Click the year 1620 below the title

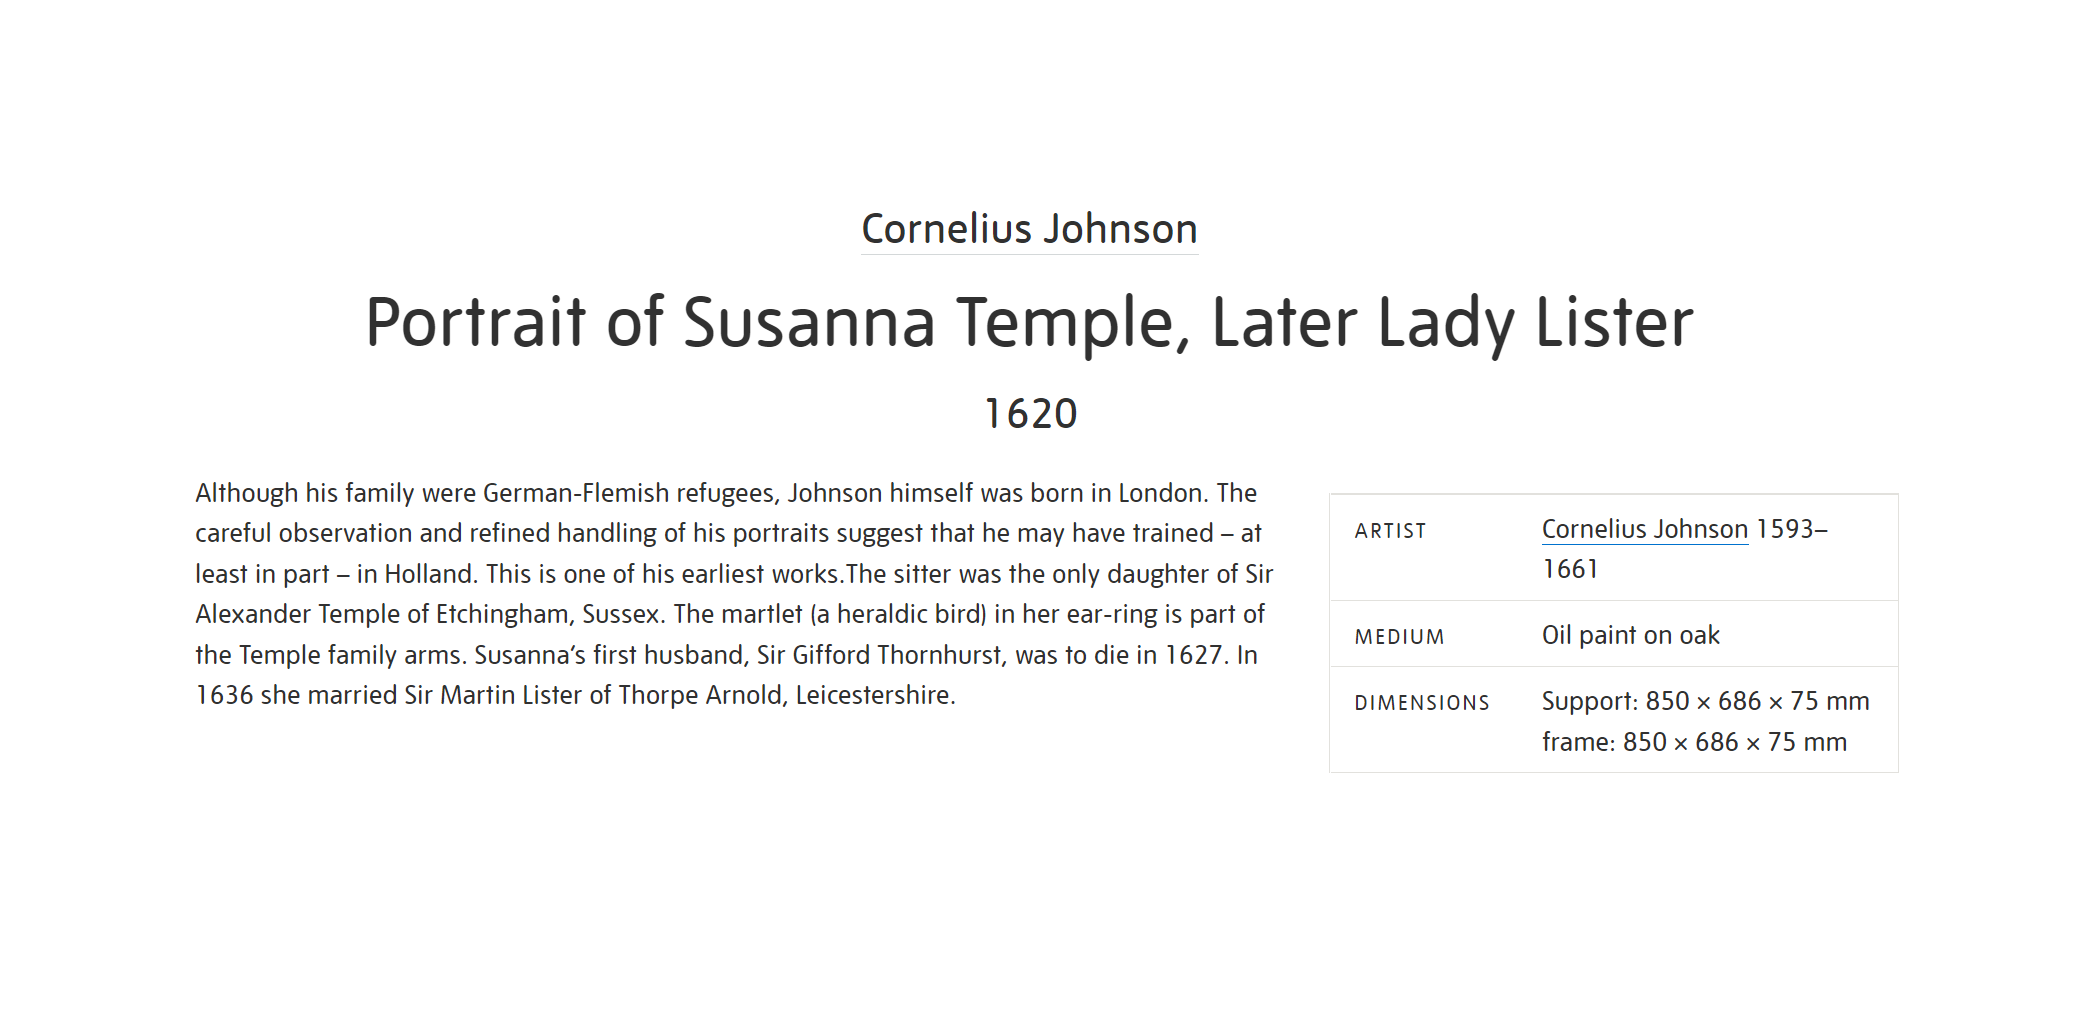point(1030,414)
